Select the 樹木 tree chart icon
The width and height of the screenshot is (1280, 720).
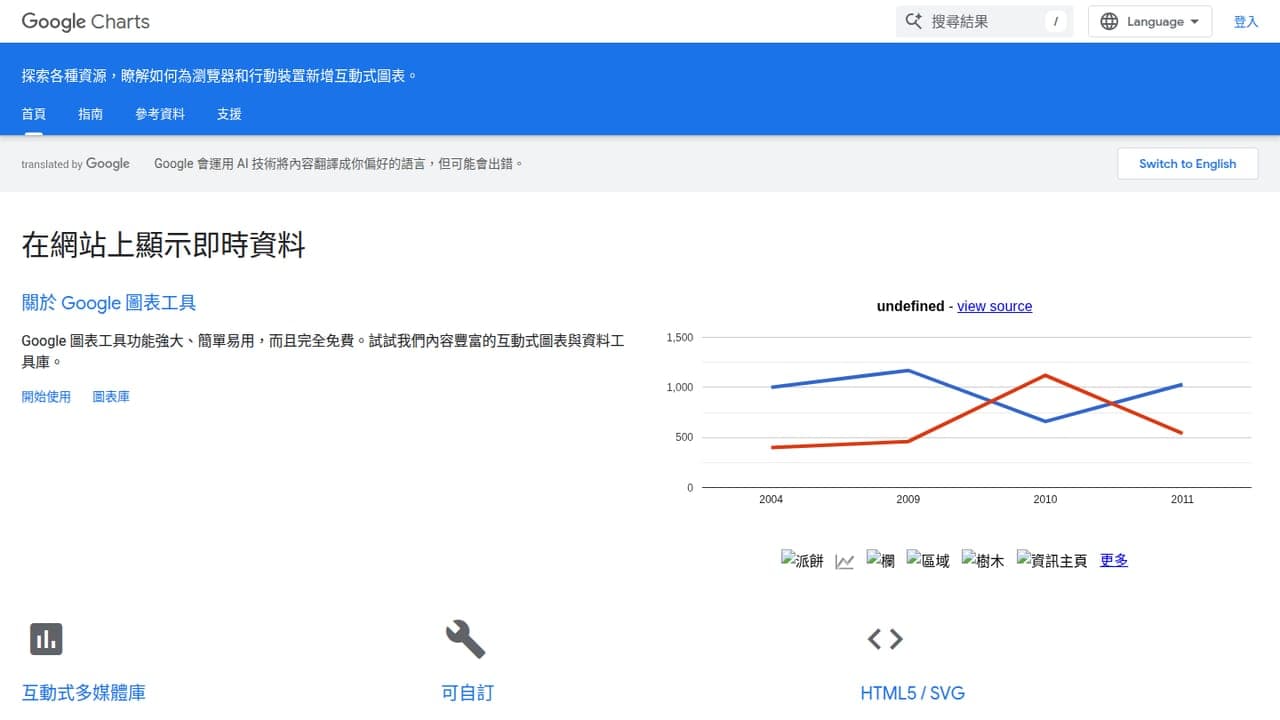pyautogui.click(x=982, y=561)
